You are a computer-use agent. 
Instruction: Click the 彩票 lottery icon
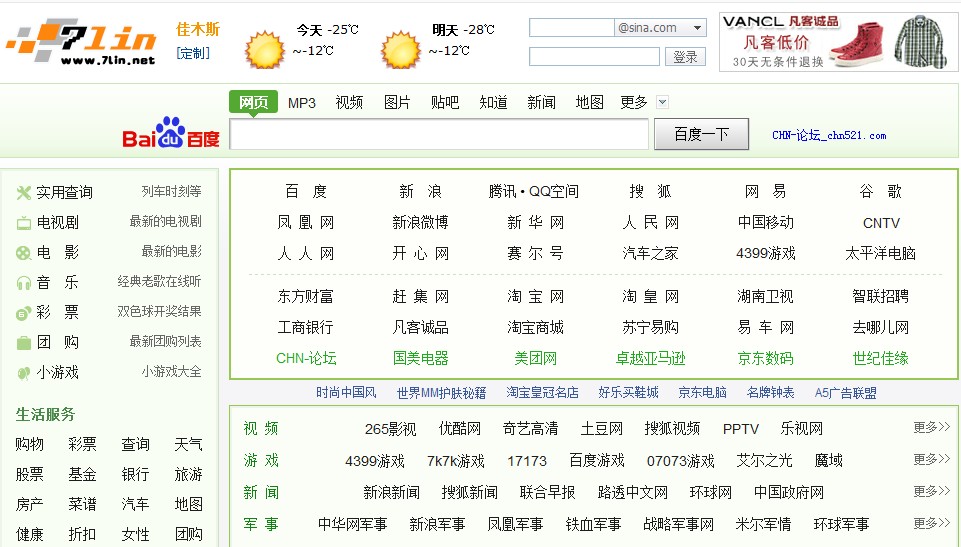click(x=23, y=313)
